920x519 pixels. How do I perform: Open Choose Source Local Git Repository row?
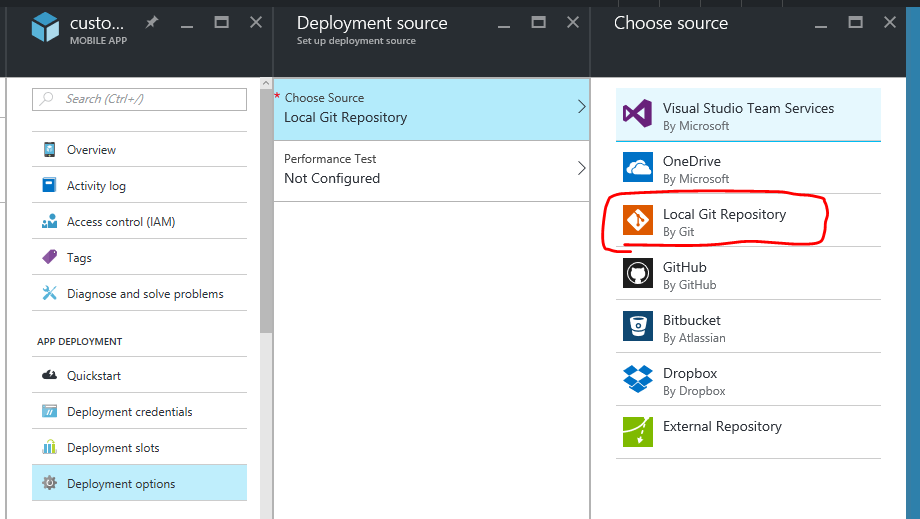point(431,110)
